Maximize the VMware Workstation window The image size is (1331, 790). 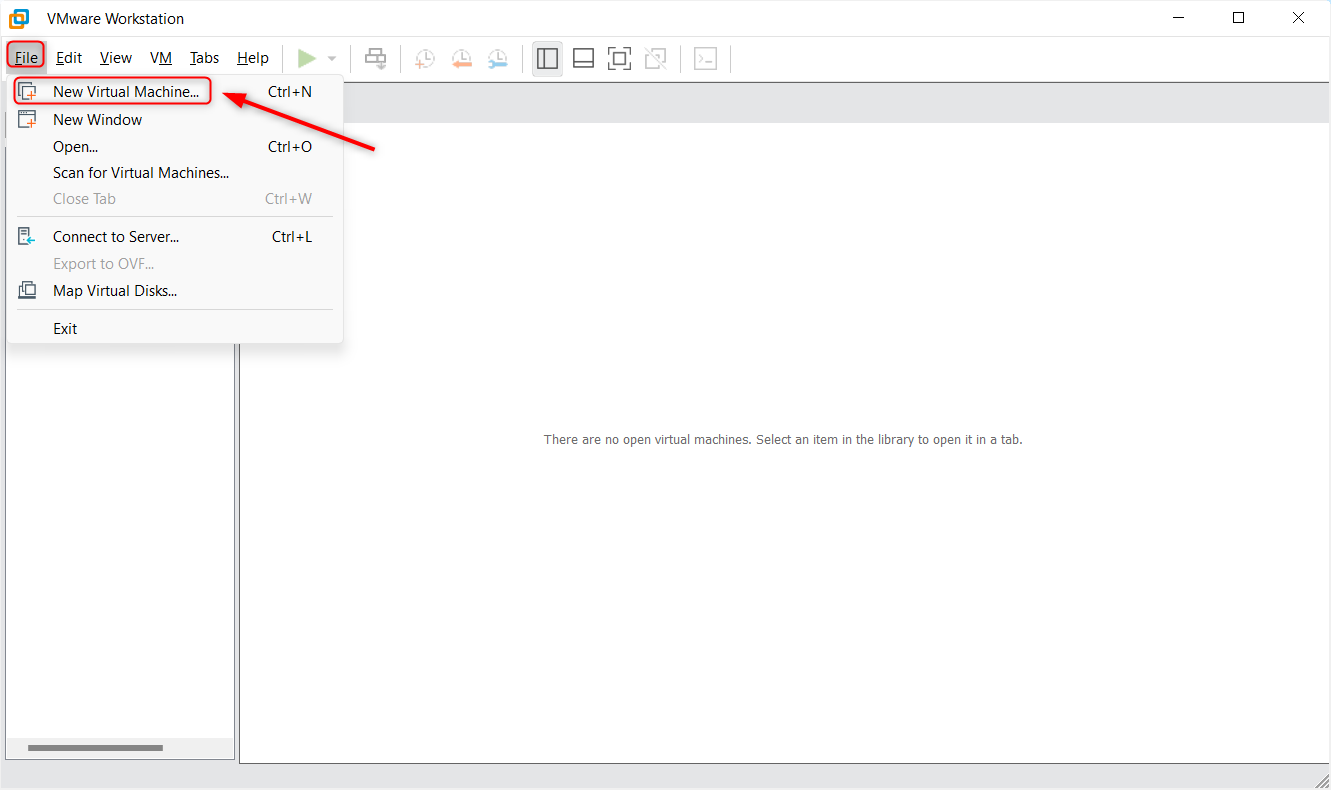click(x=1239, y=18)
